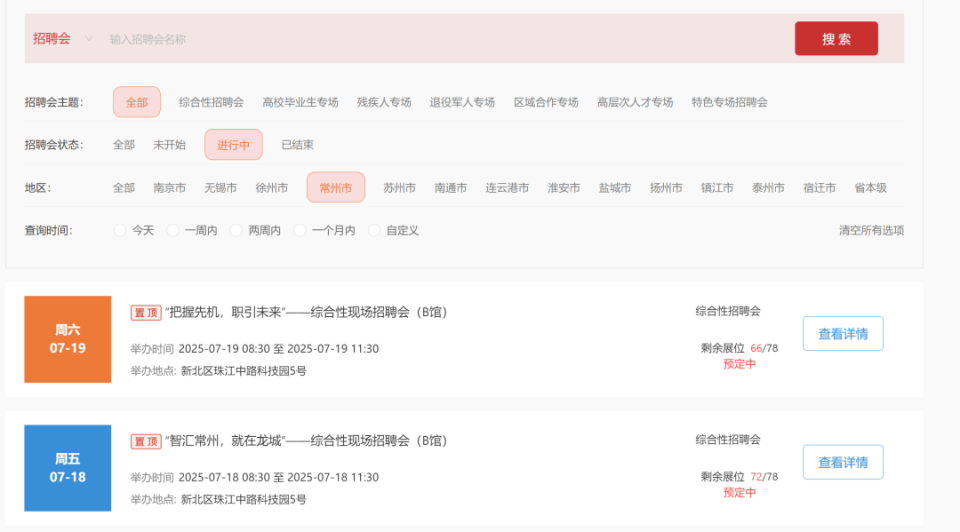
Task: Filter status by 未开始
Action: point(169,145)
